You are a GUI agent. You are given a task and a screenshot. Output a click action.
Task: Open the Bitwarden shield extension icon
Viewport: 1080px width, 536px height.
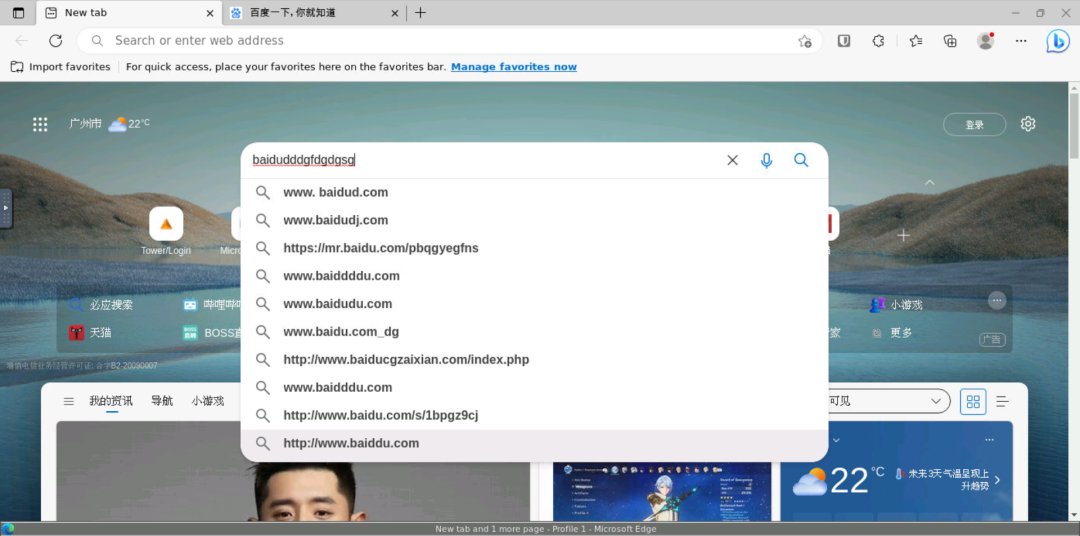coord(844,41)
